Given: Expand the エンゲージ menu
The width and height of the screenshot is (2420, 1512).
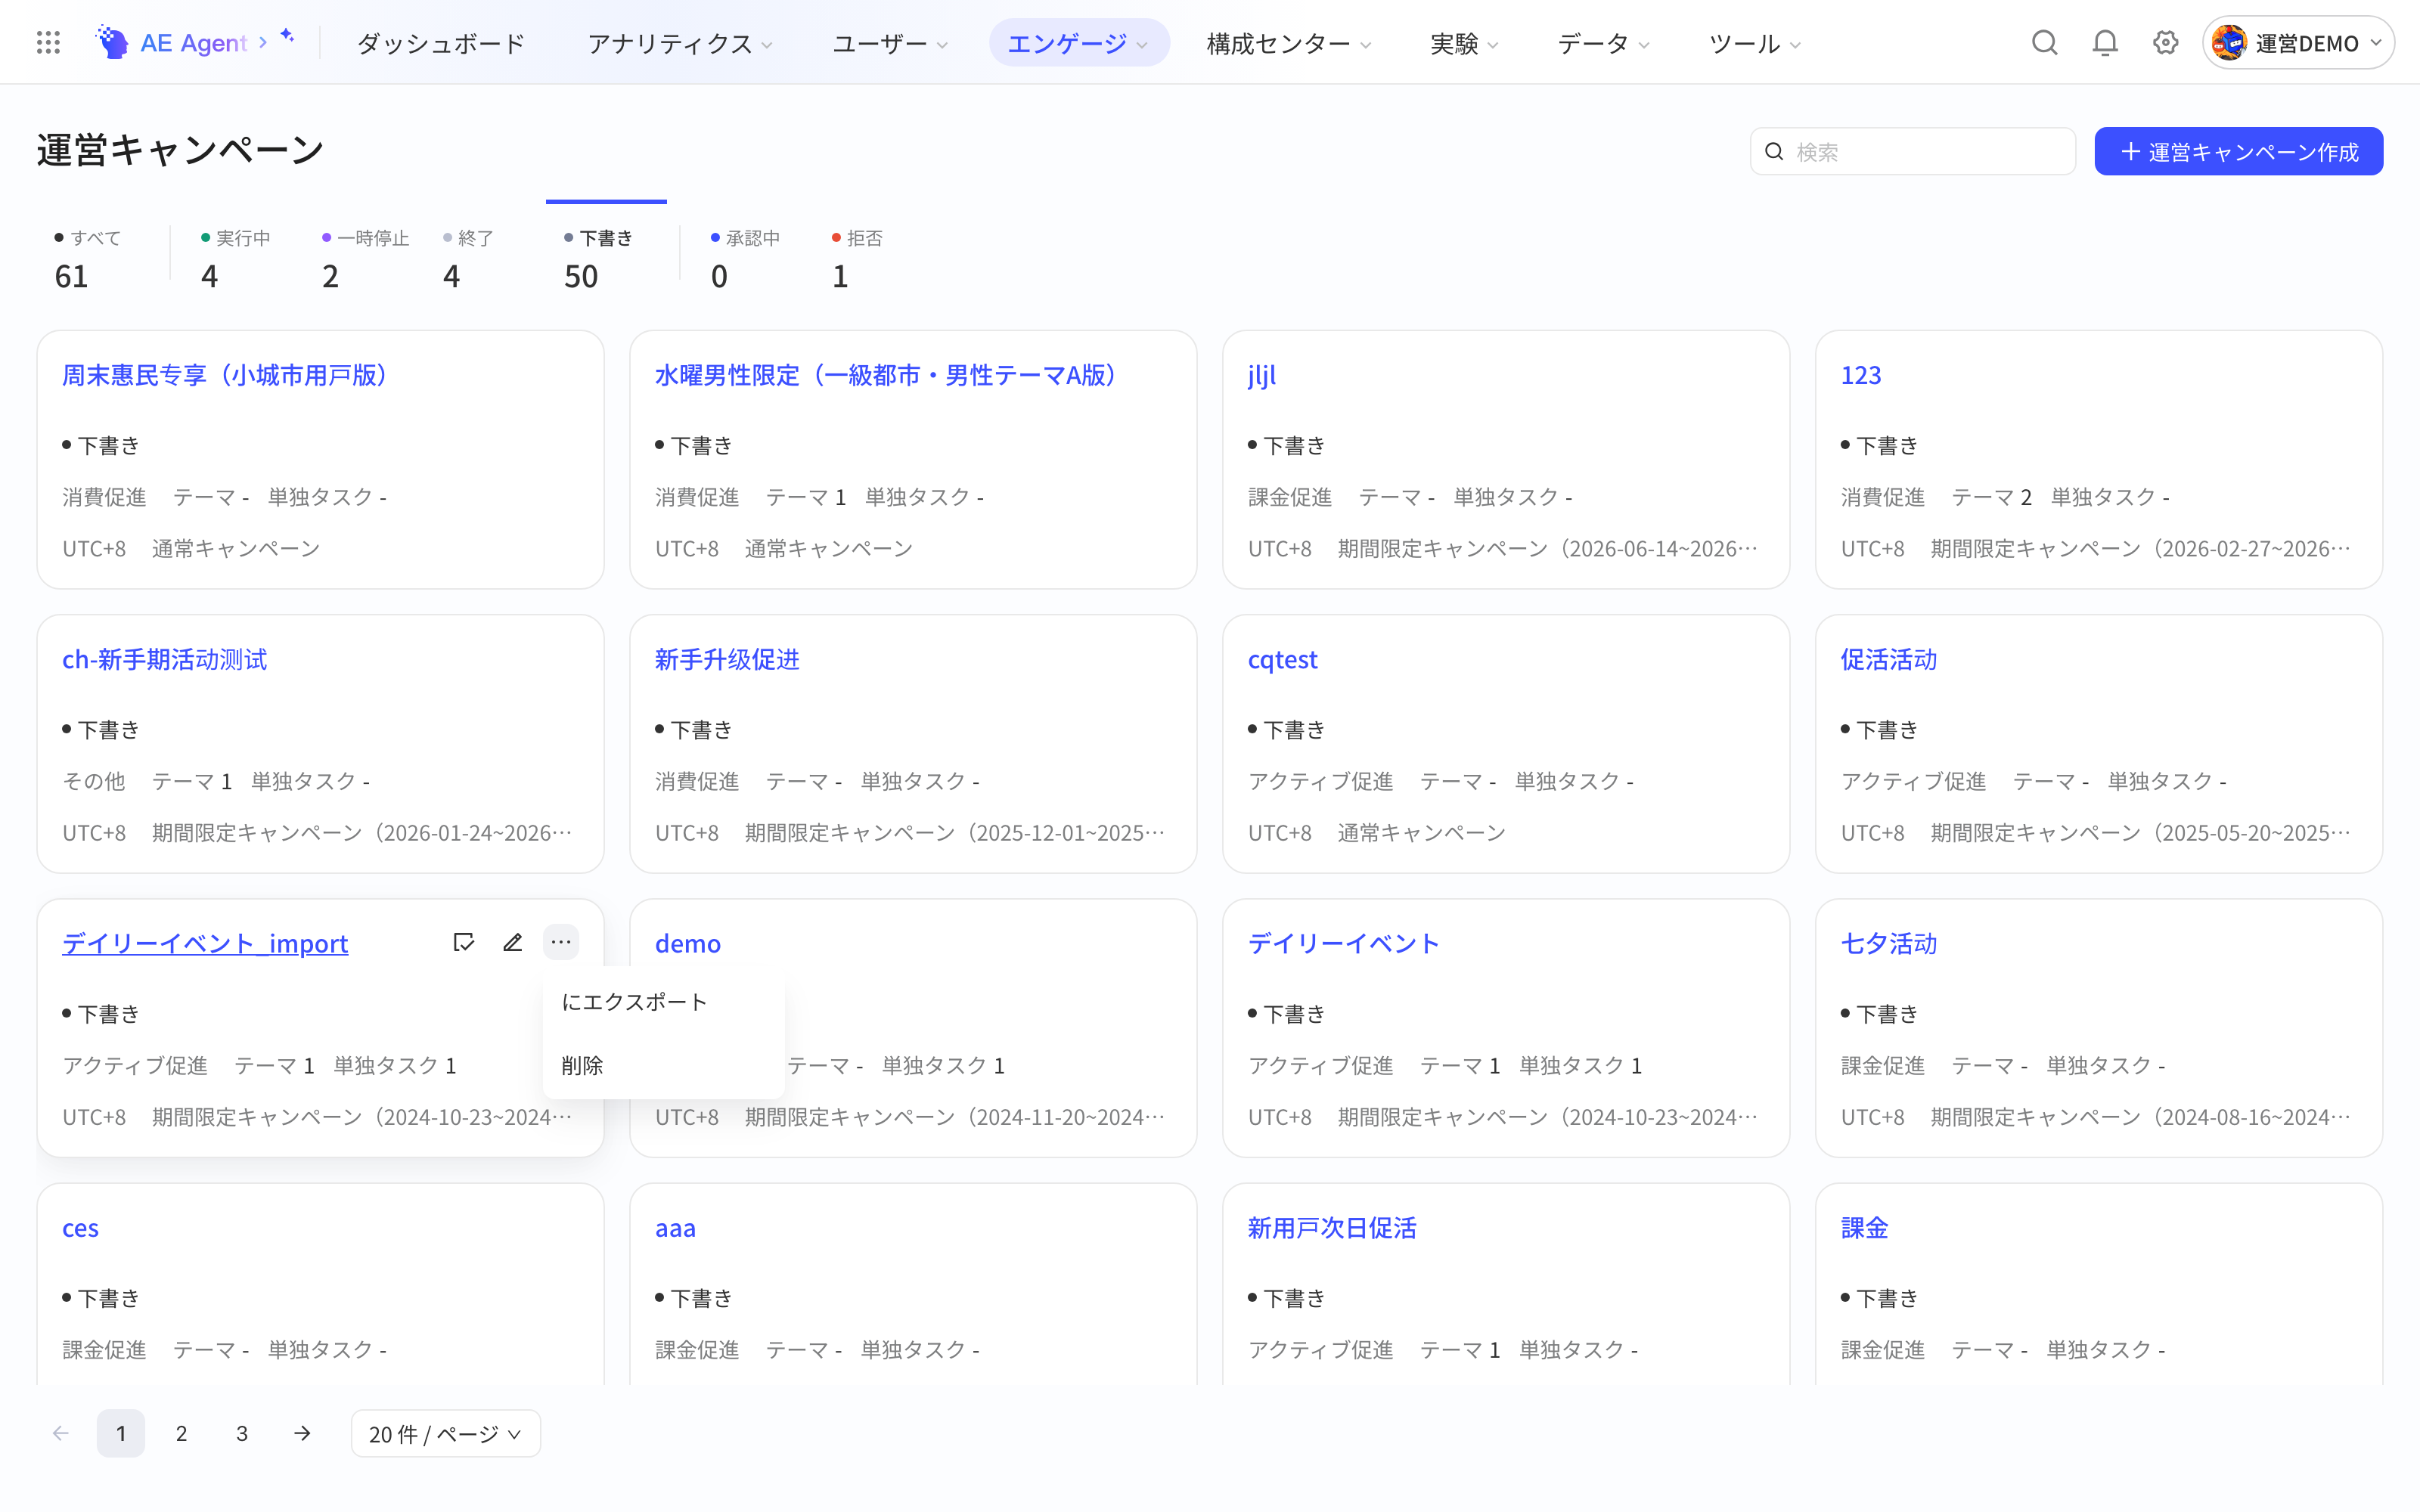Looking at the screenshot, I should point(1078,43).
